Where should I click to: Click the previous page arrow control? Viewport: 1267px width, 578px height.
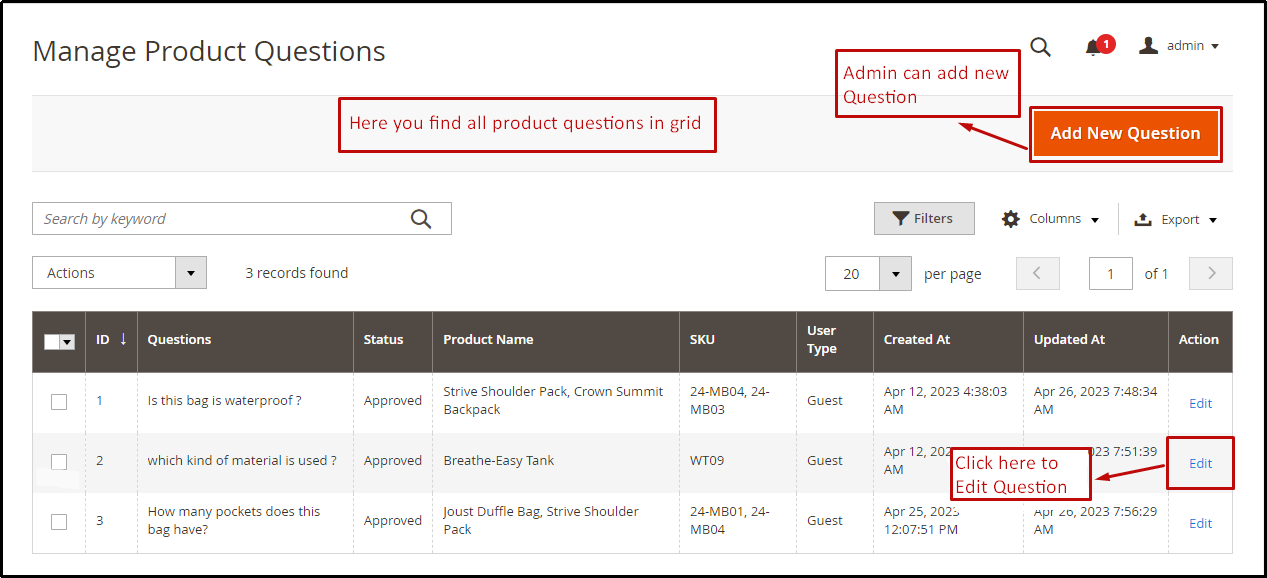coord(1037,273)
